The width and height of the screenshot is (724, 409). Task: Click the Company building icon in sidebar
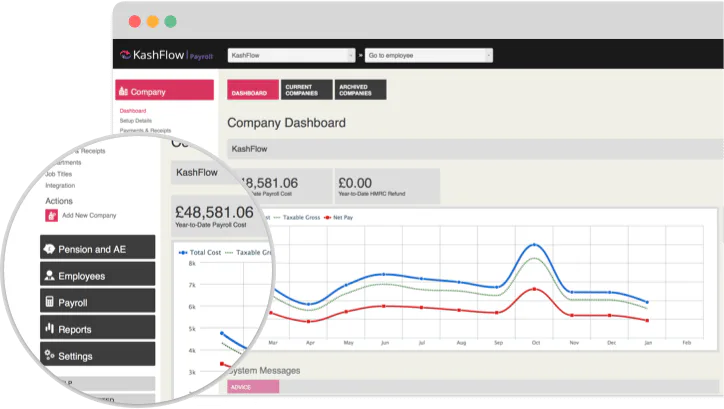click(x=123, y=91)
